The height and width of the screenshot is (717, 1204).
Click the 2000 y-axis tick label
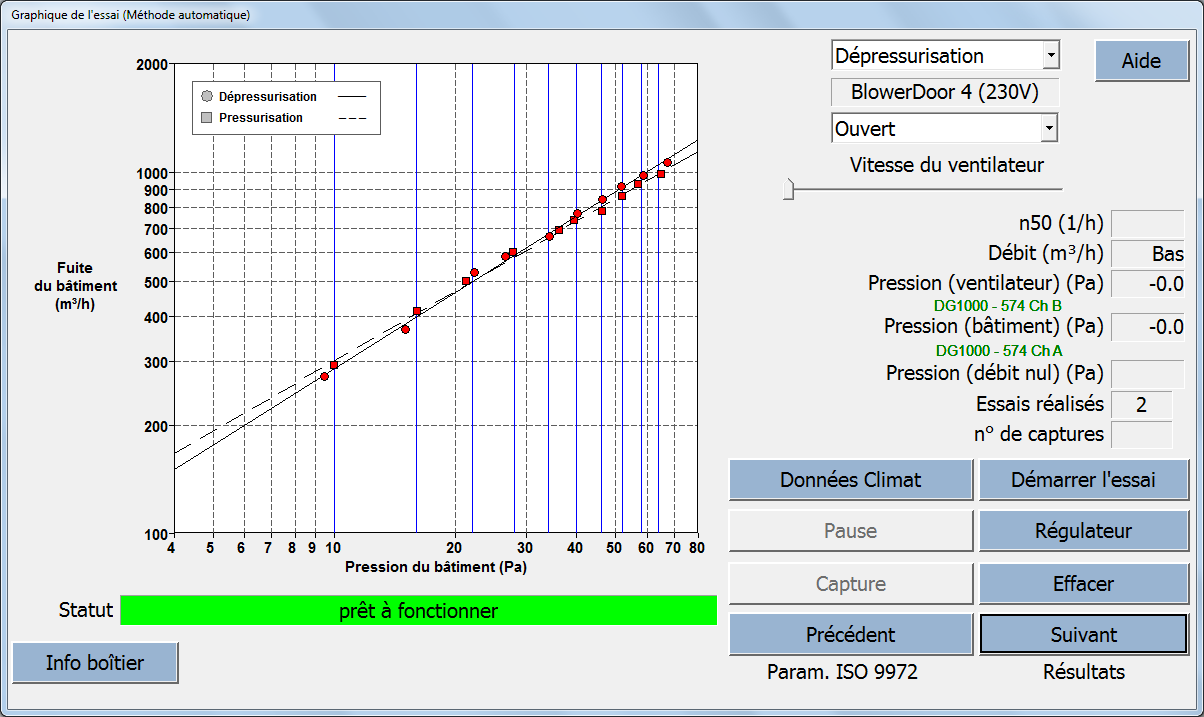pos(150,65)
